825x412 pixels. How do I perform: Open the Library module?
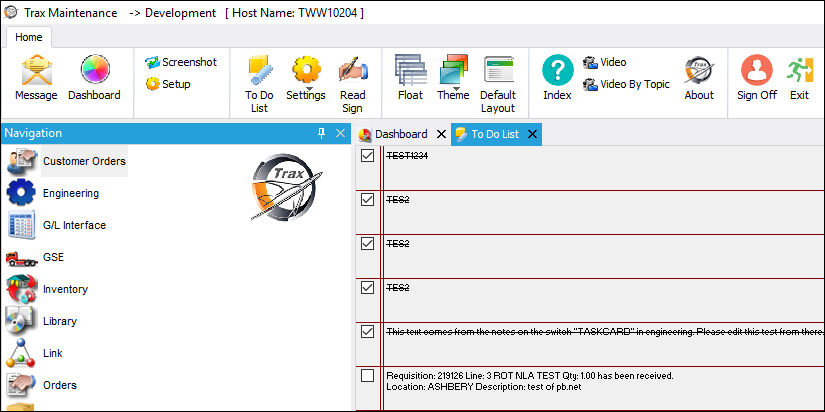coord(42,321)
